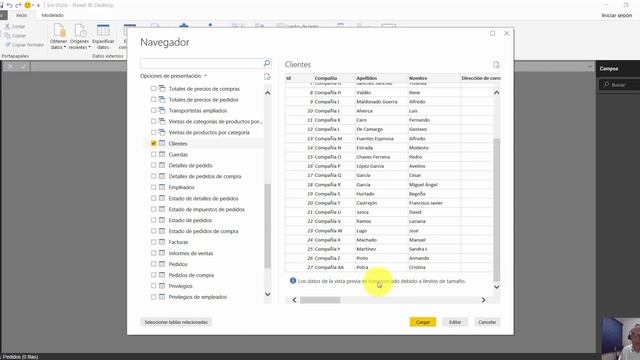Click the Cargar button
The width and height of the screenshot is (640, 360).
point(423,322)
